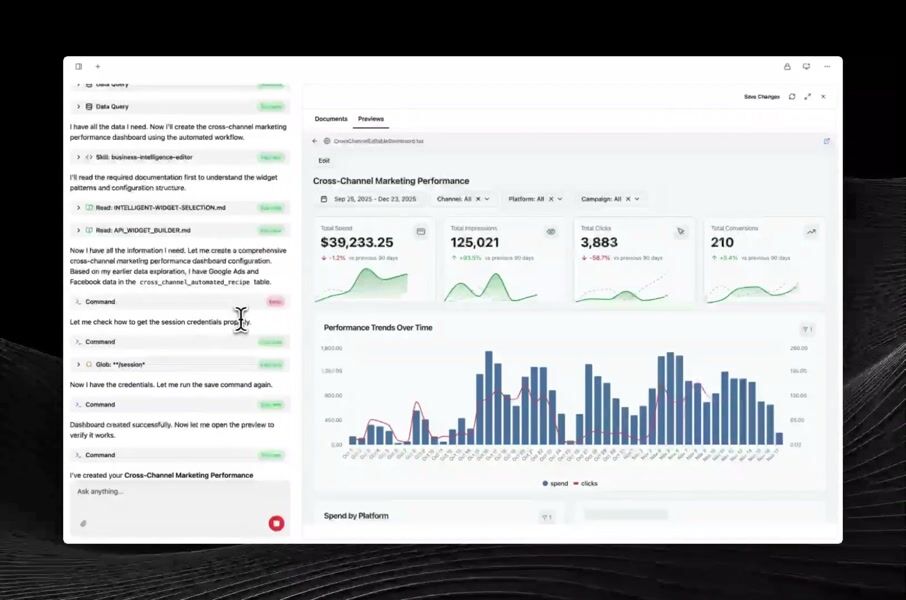Click the red stop generation button

(277, 523)
